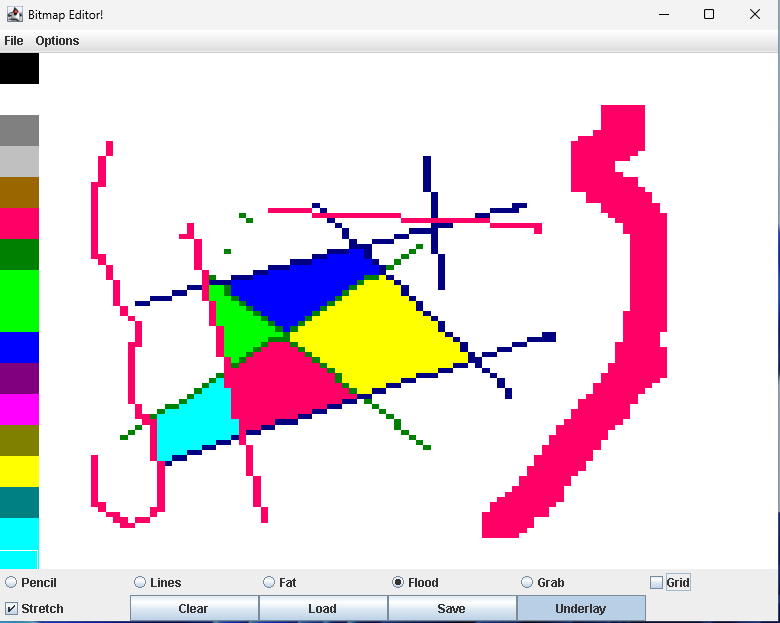Viewport: 780px width, 623px height.
Task: Click the Clear button
Action: (x=194, y=609)
